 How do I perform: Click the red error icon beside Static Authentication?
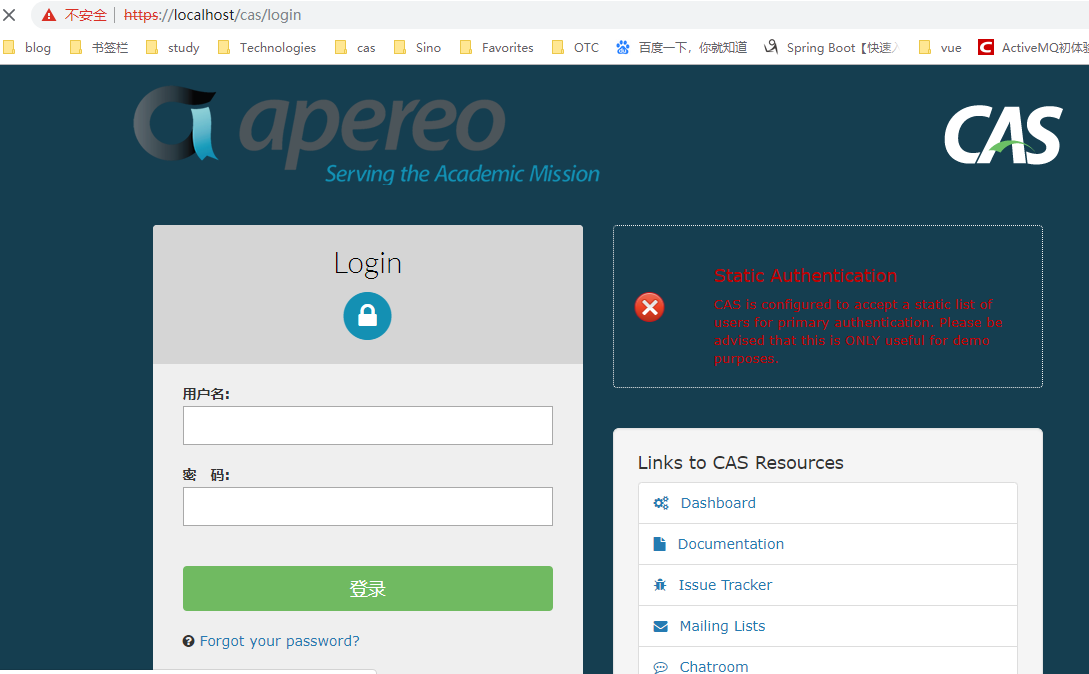pyautogui.click(x=649, y=307)
